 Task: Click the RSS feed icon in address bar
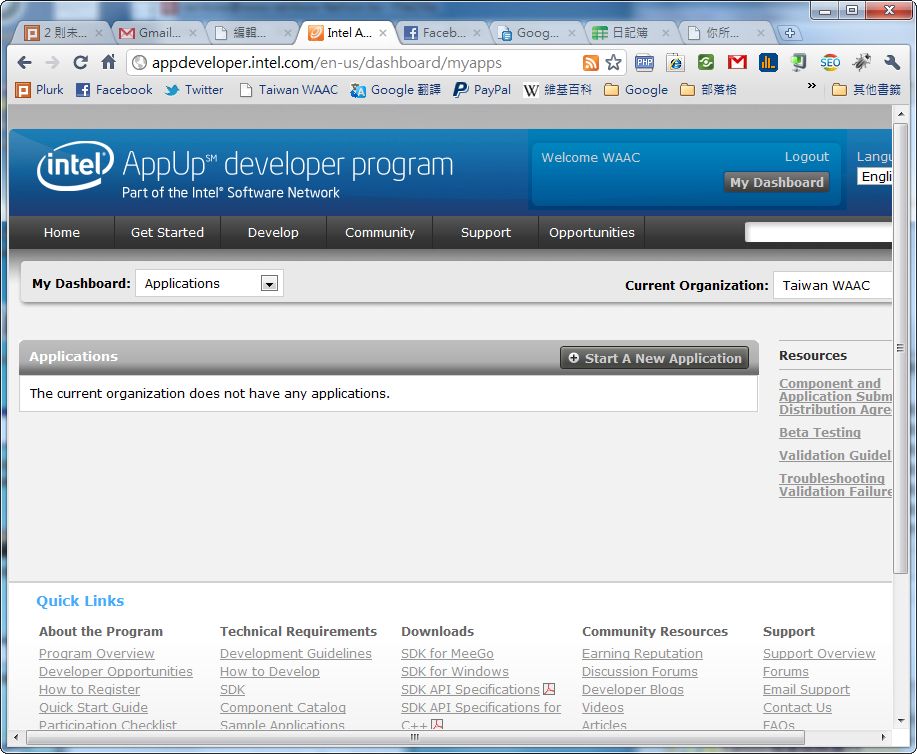click(x=591, y=63)
